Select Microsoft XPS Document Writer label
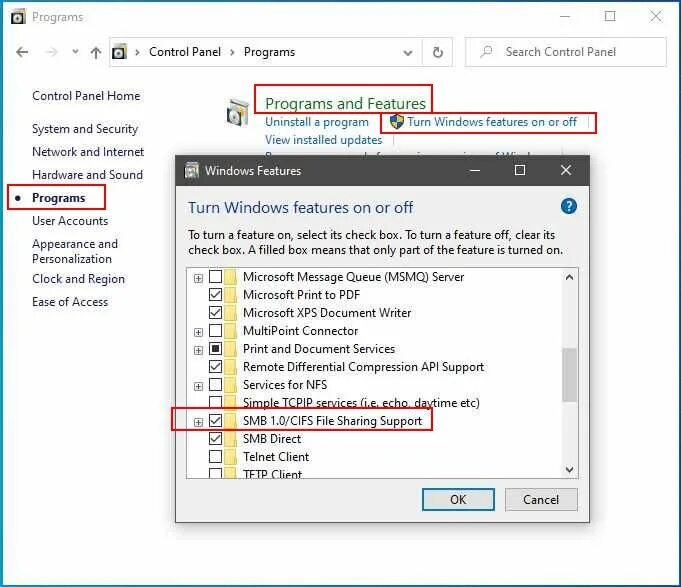The width and height of the screenshot is (681, 587). click(327, 313)
